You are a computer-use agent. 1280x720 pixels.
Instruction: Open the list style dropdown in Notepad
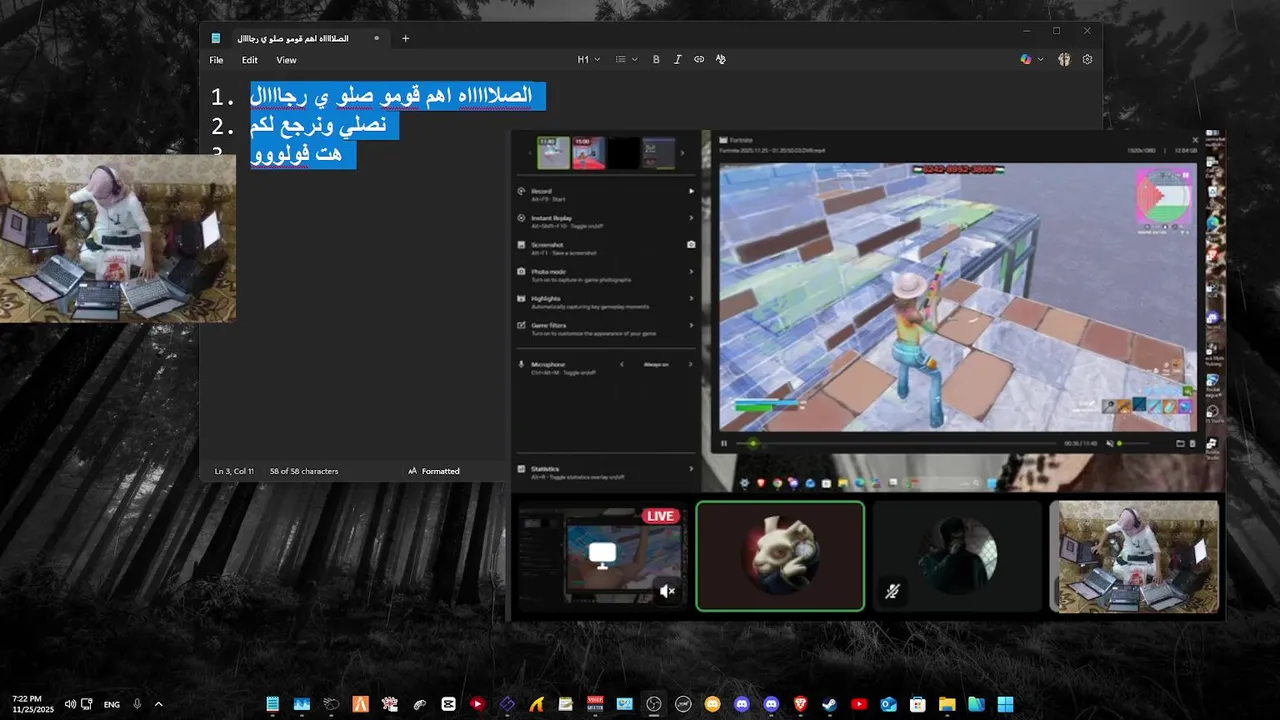pyautogui.click(x=626, y=60)
